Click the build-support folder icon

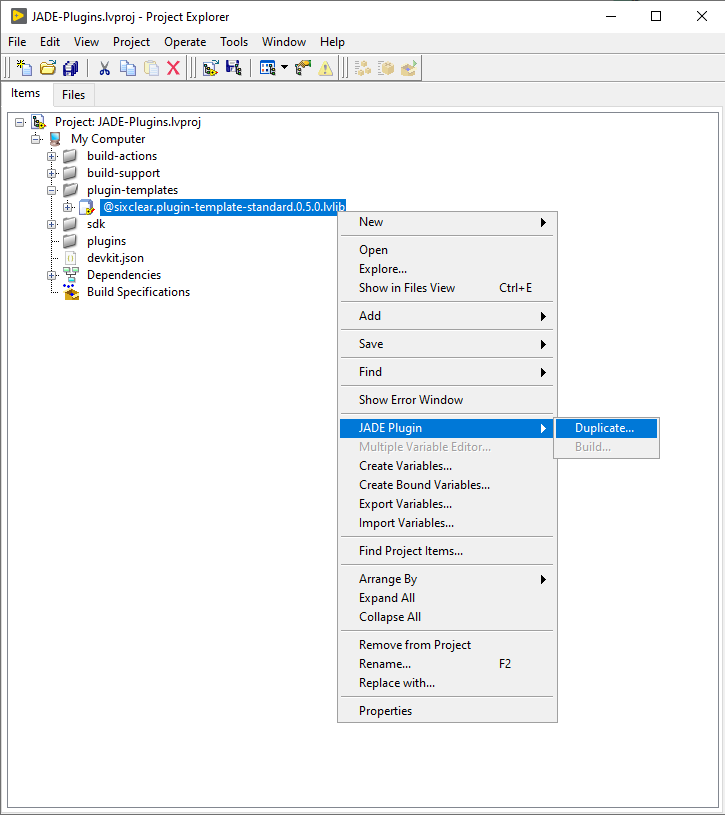tap(70, 173)
